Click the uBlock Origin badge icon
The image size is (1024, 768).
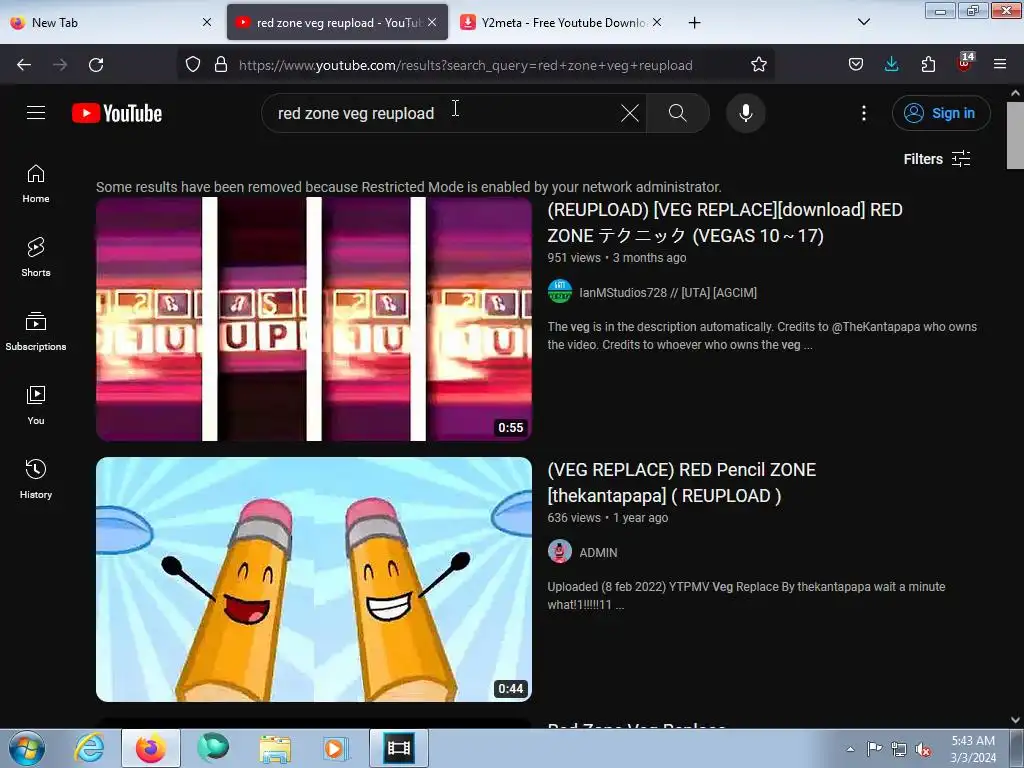coord(965,63)
